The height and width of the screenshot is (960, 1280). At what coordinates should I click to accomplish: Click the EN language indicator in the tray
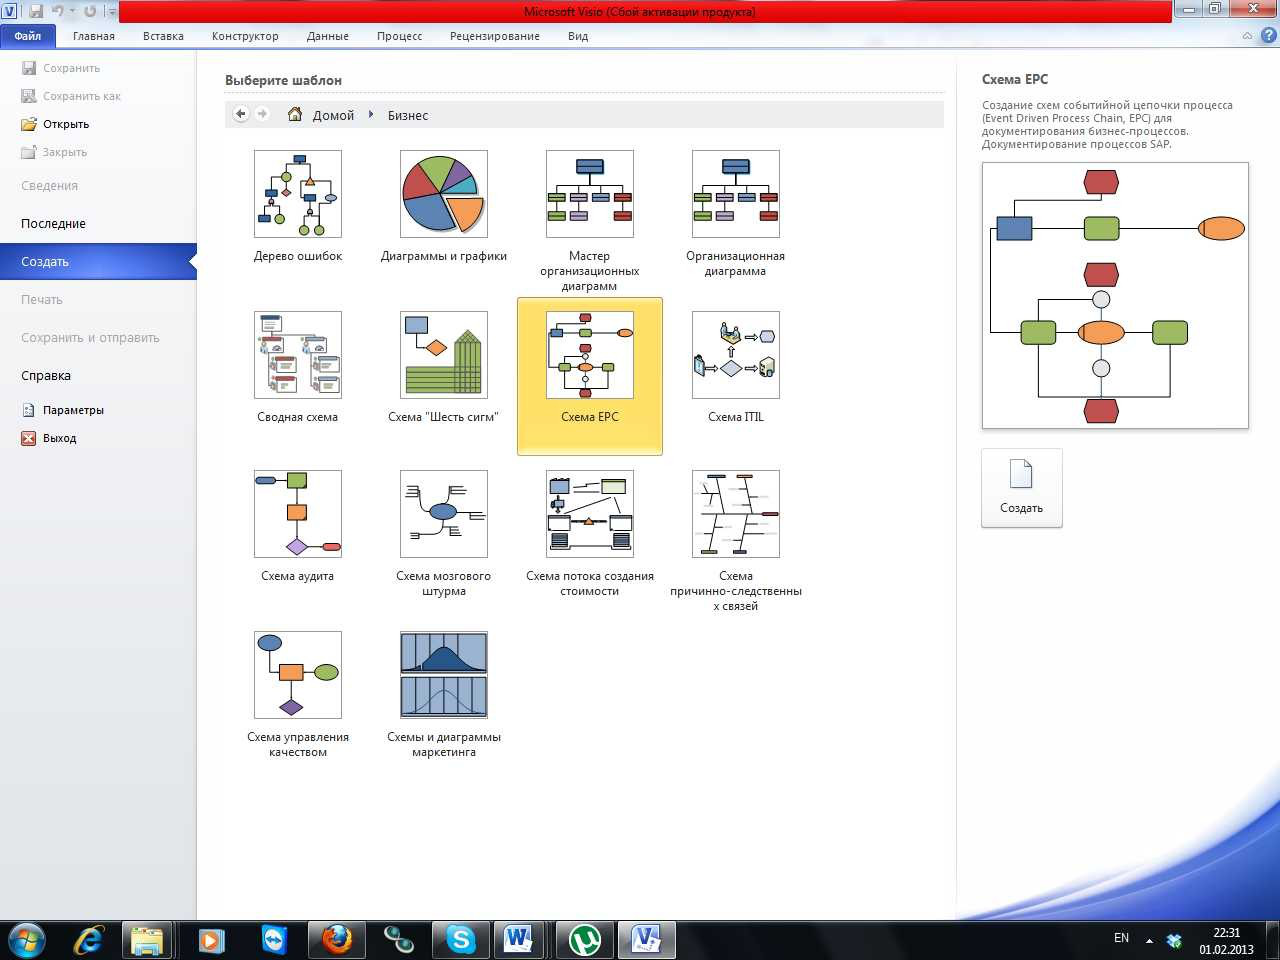(x=1121, y=938)
